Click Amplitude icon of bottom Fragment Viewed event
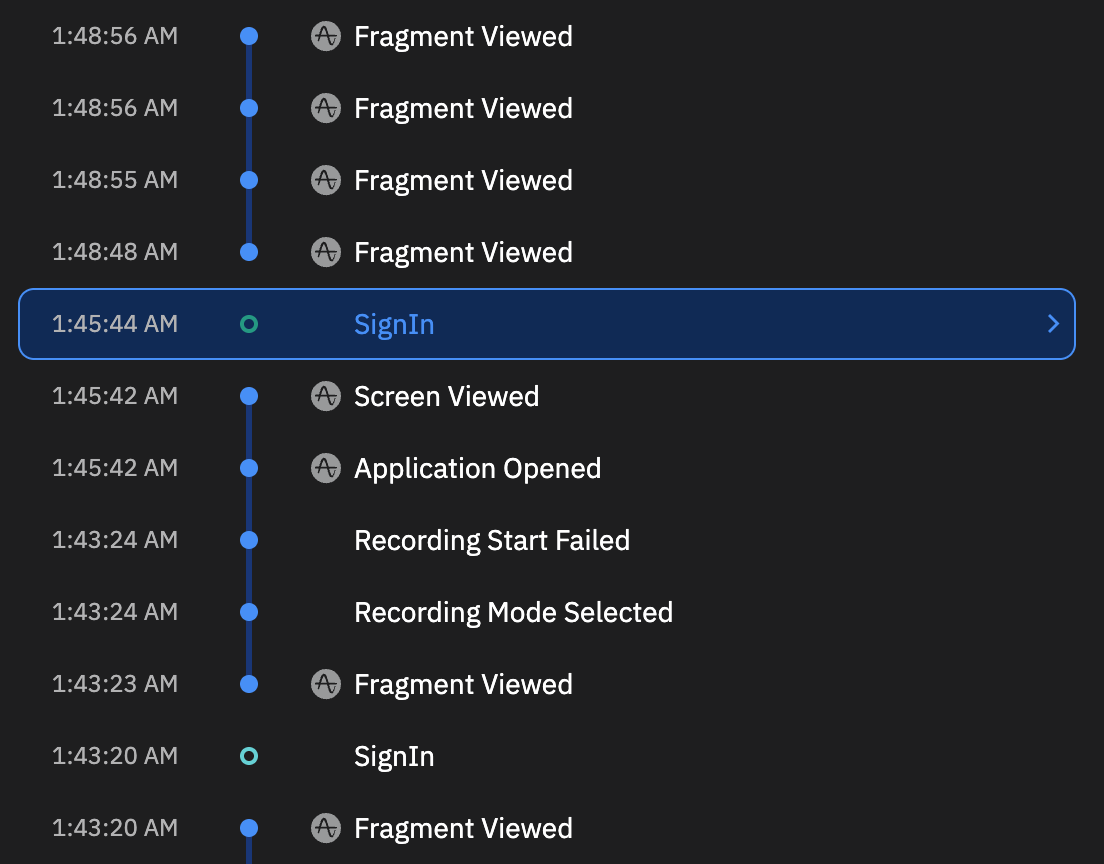The height and width of the screenshot is (864, 1104). coord(325,828)
